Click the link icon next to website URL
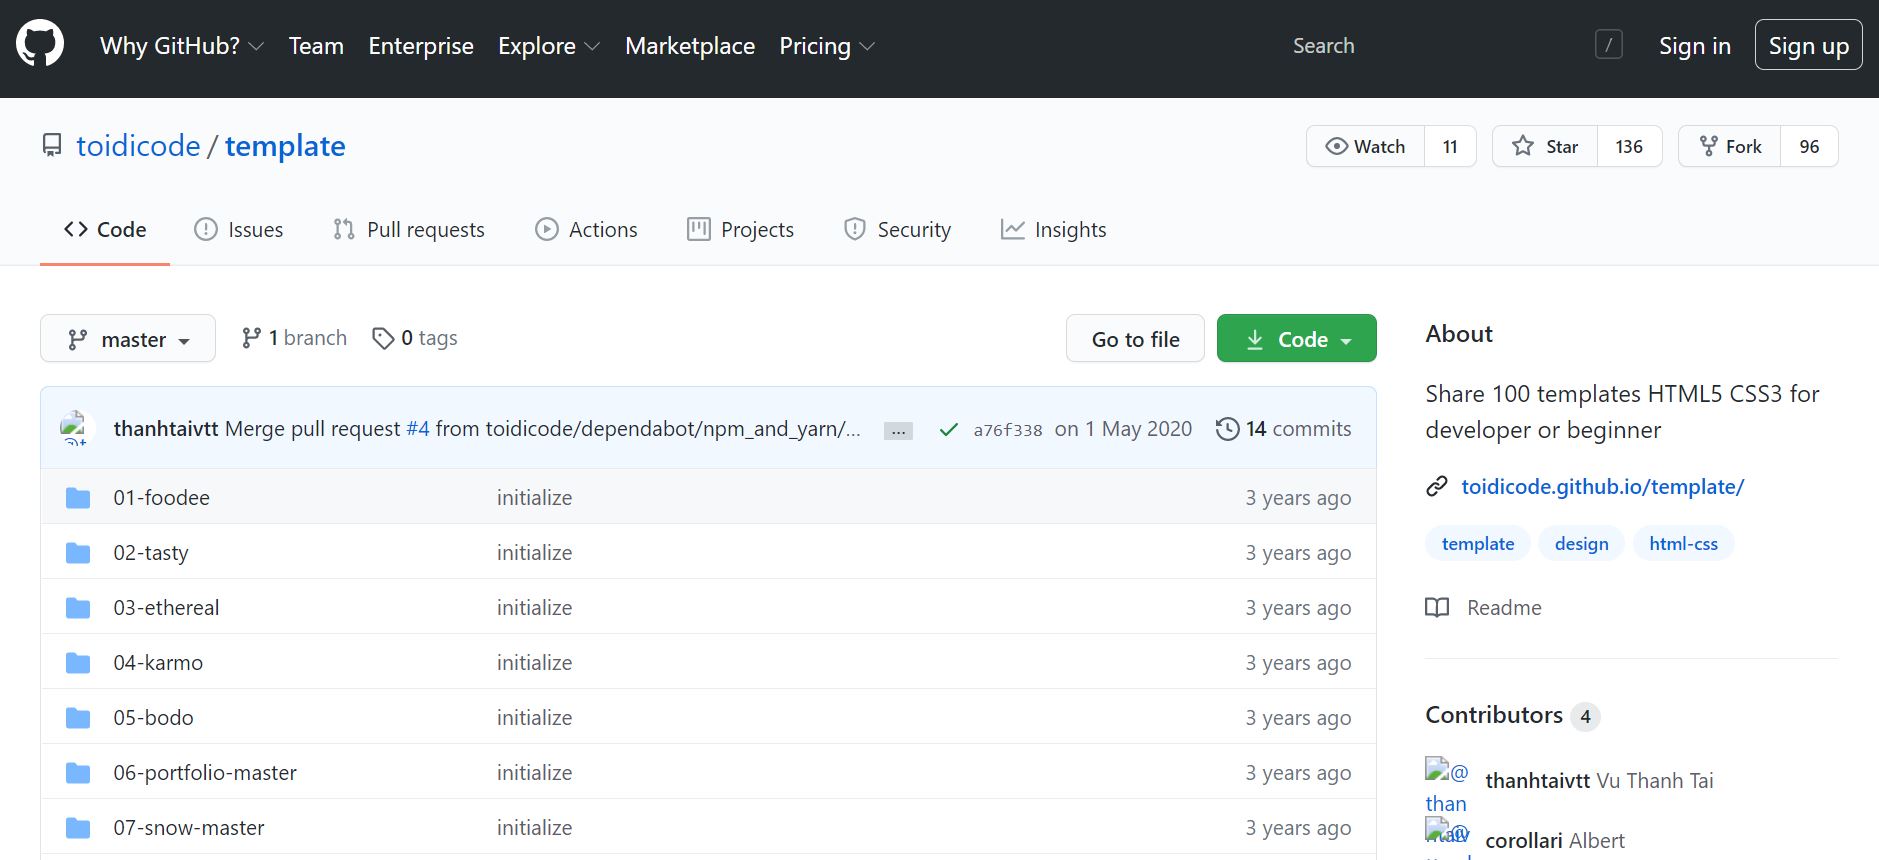The image size is (1879, 860). (1437, 487)
